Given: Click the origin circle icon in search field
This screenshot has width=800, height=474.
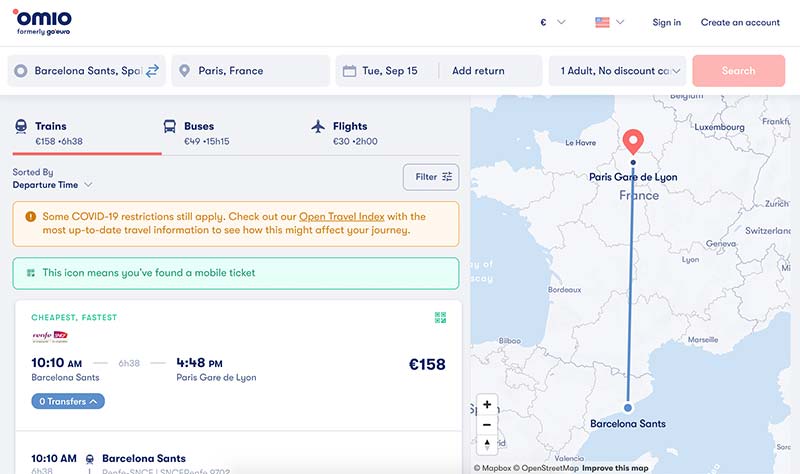Looking at the screenshot, I should click(x=21, y=71).
